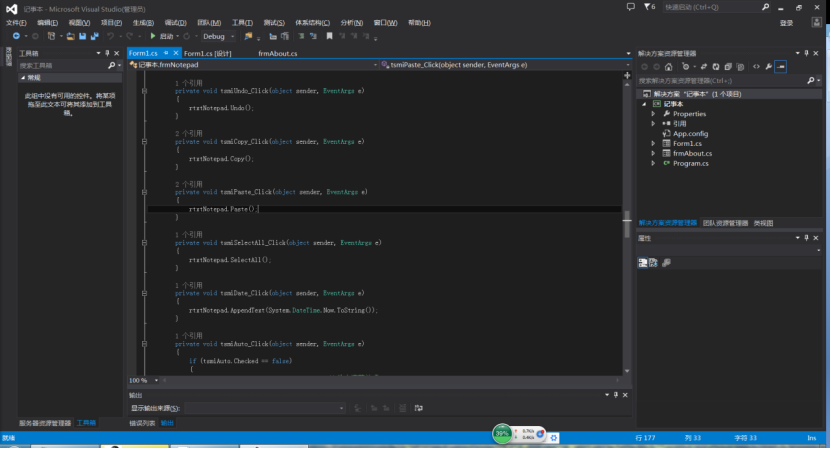Click the green 39% memory widget
This screenshot has width=831, height=449.
[x=502, y=434]
